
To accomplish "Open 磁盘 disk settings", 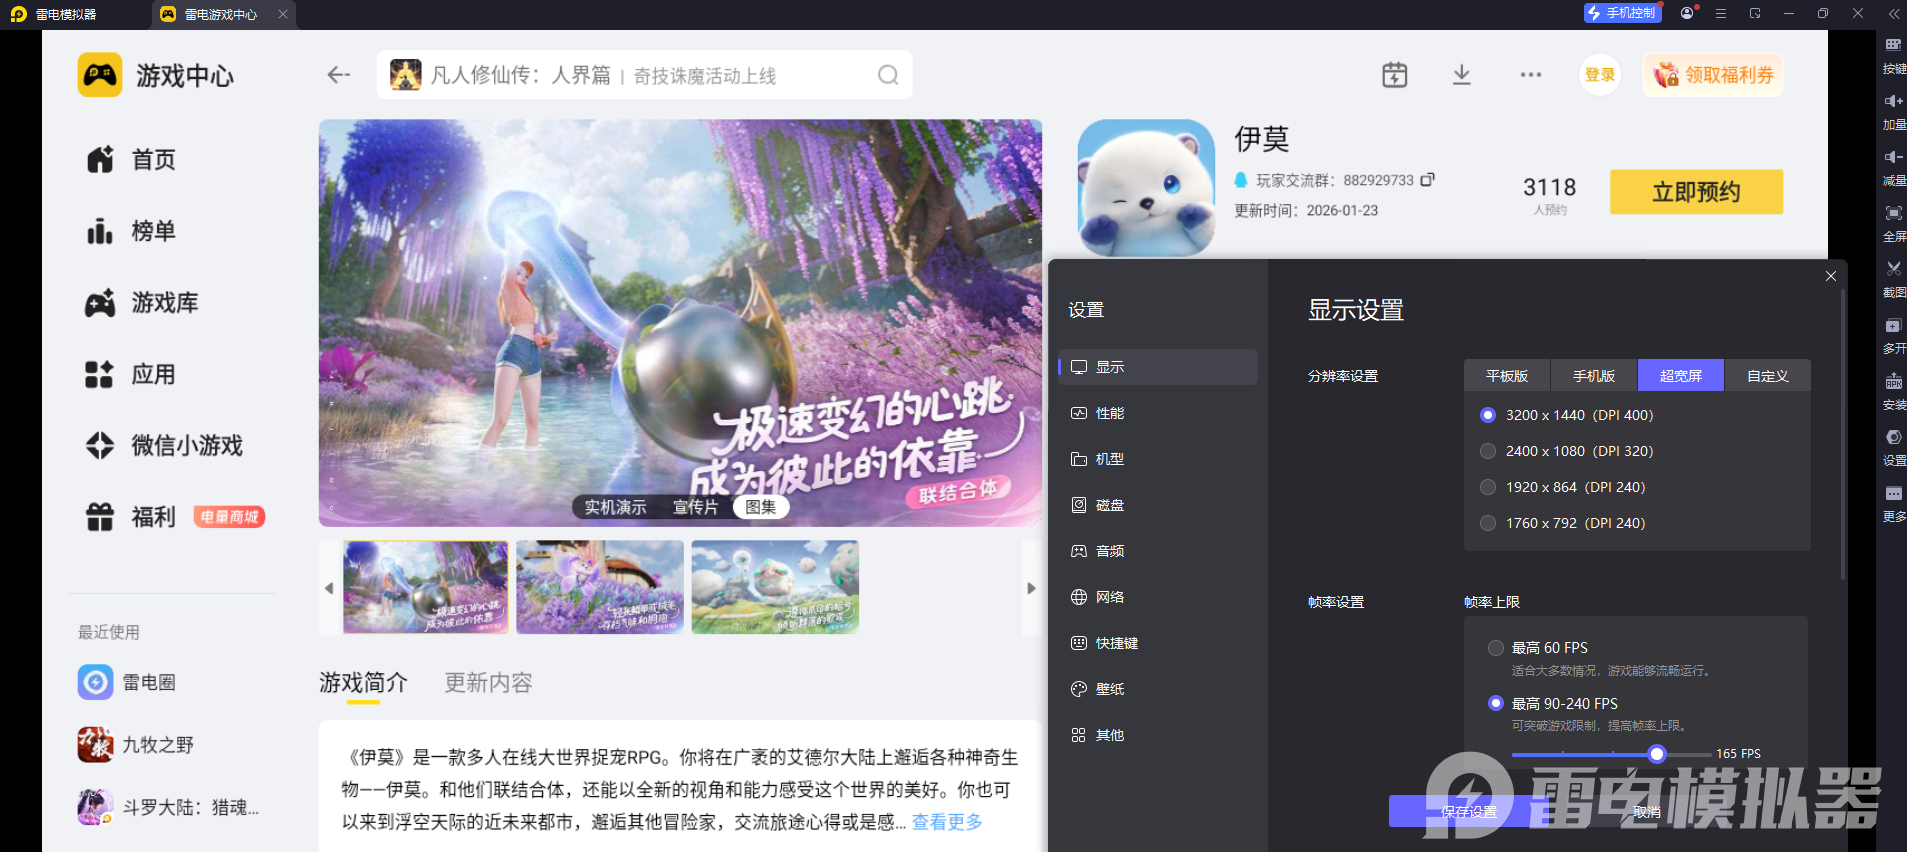I will [x=1158, y=505].
